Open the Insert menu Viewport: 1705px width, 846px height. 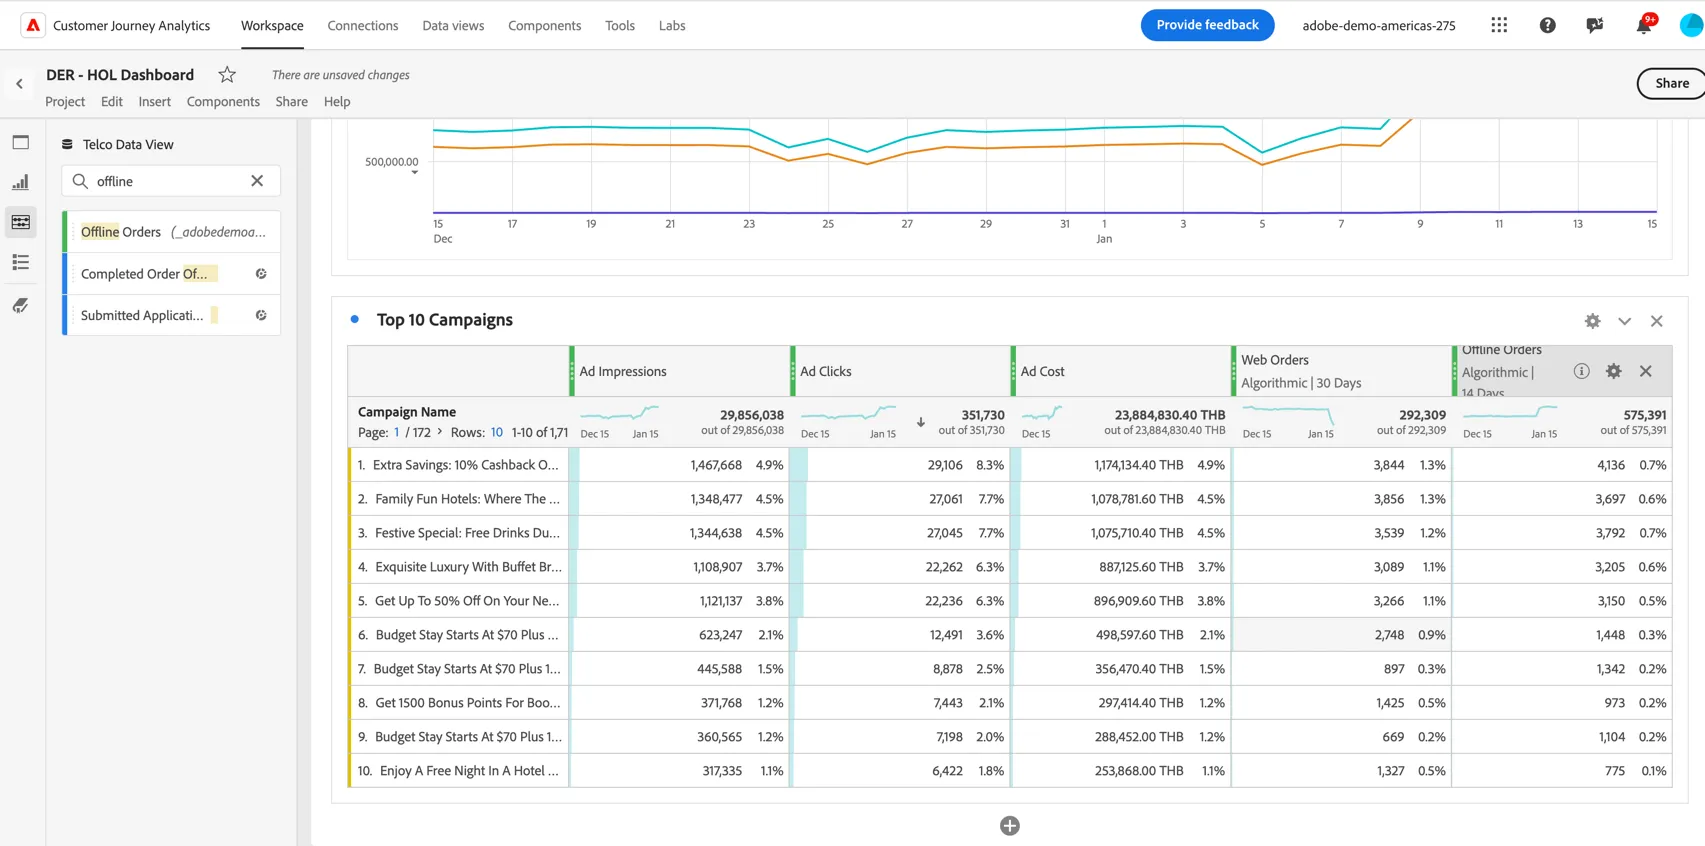coord(155,102)
